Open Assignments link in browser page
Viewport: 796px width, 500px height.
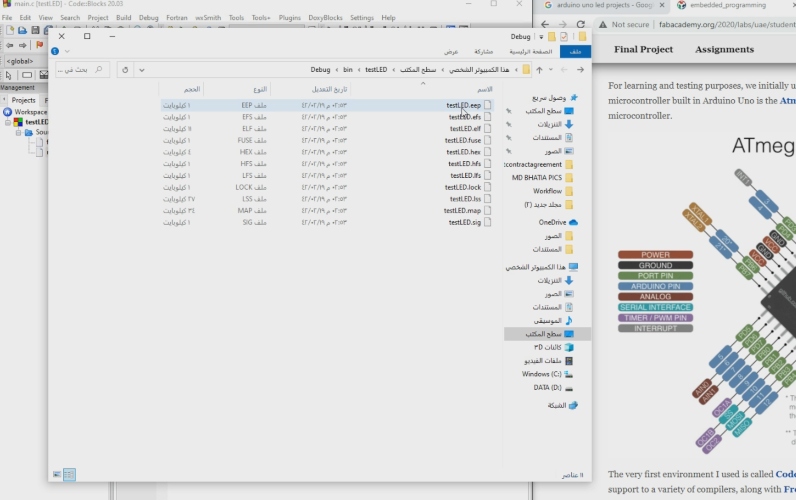point(724,49)
